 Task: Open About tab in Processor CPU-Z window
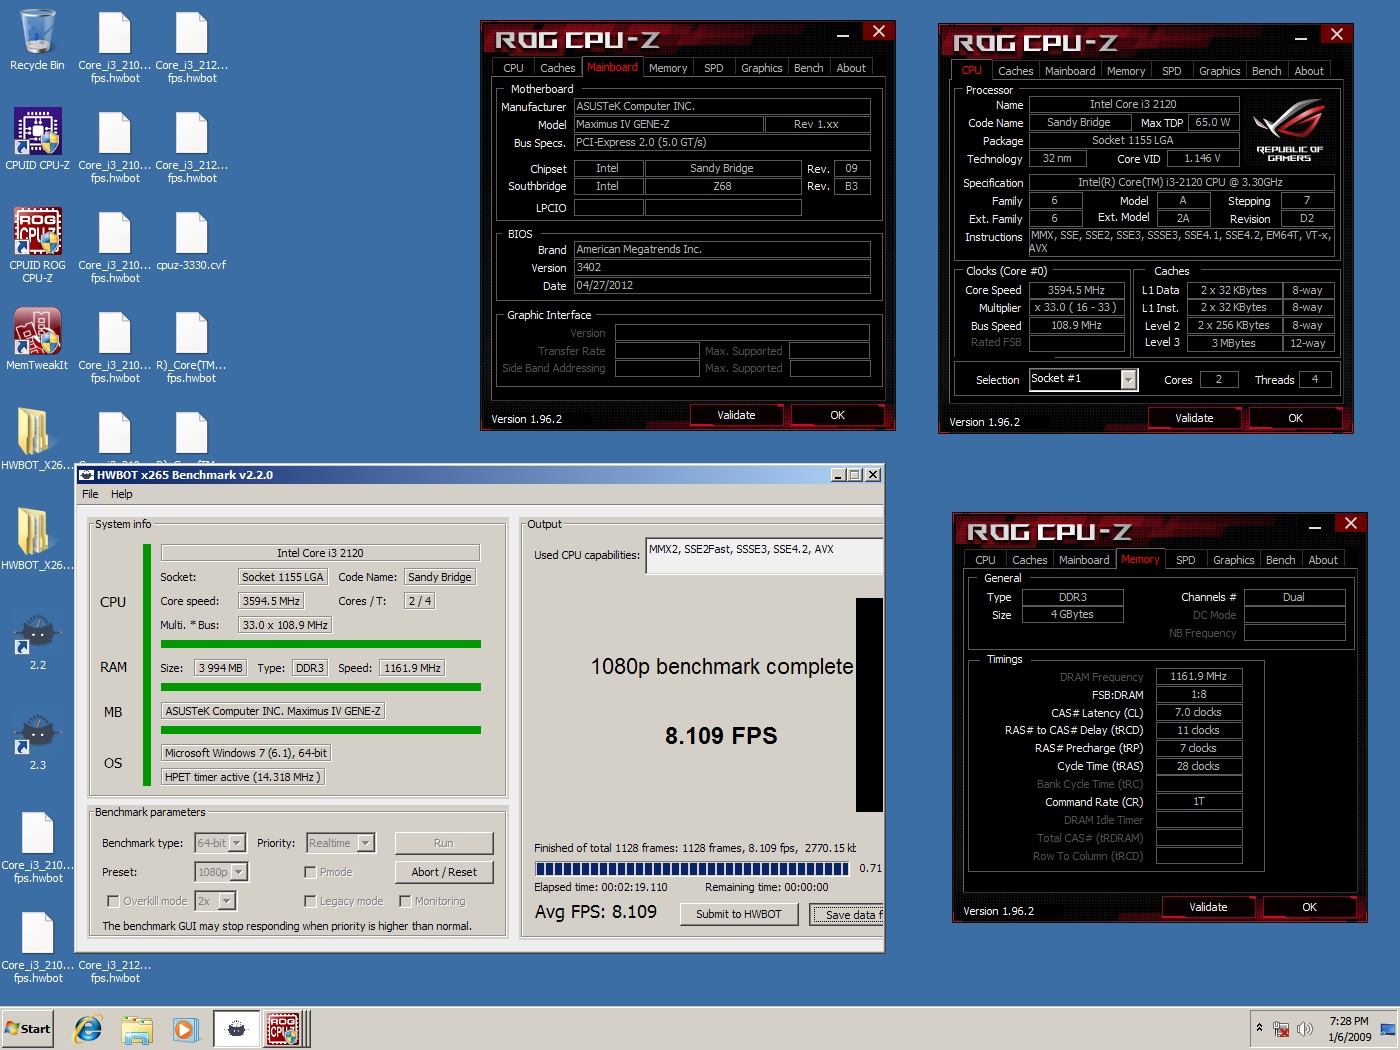pos(1309,71)
